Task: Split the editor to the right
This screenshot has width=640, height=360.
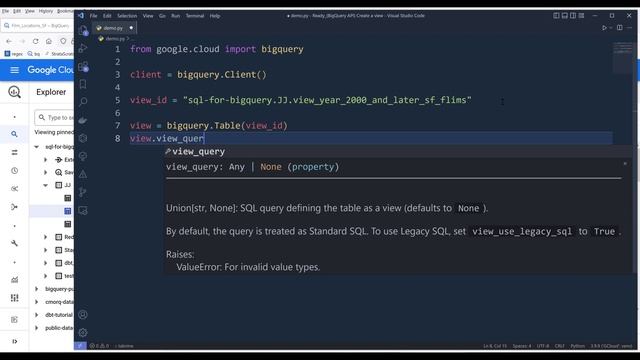Action: [x=620, y=28]
